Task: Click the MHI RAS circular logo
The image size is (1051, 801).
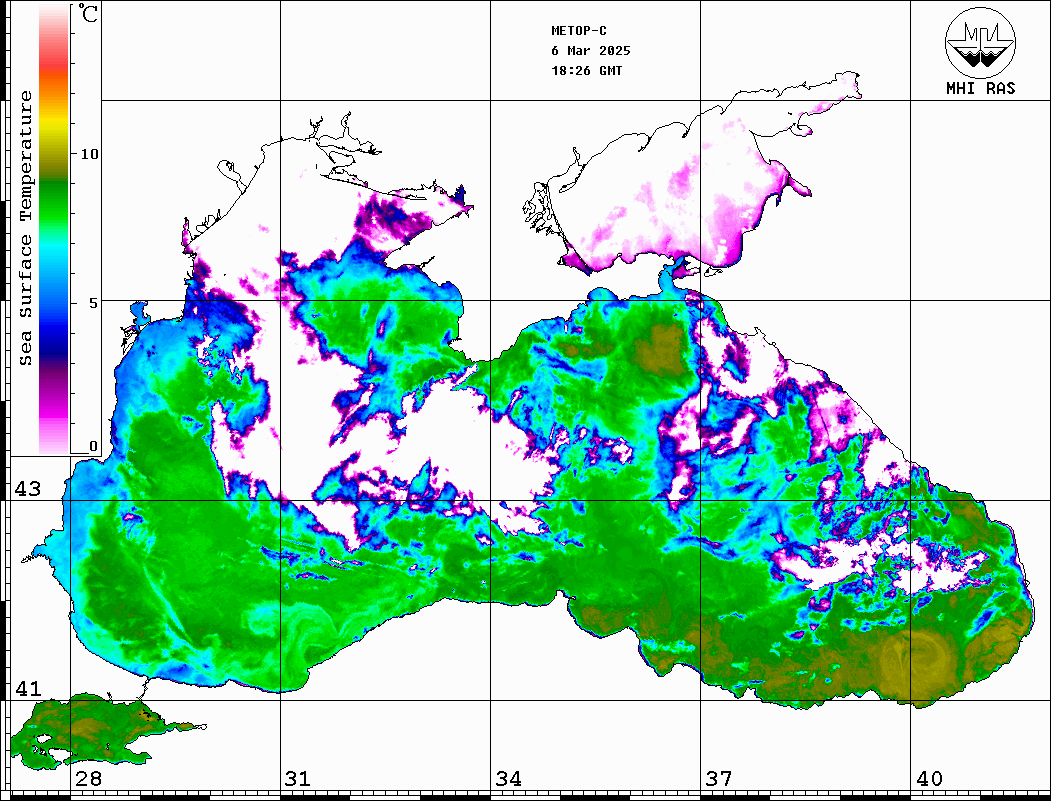Action: pyautogui.click(x=980, y=42)
